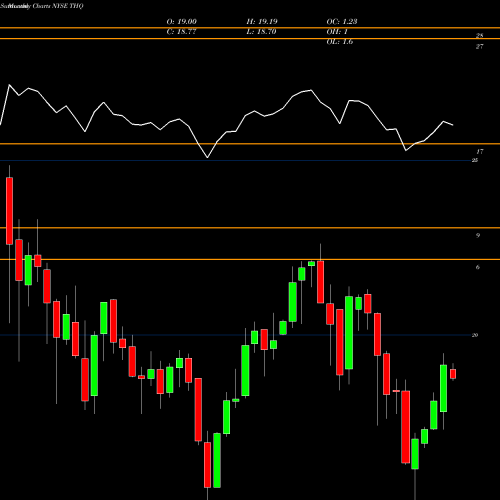Click the "OL: 1.6" reading
Screen dimensions: 500x500
pyautogui.click(x=340, y=42)
